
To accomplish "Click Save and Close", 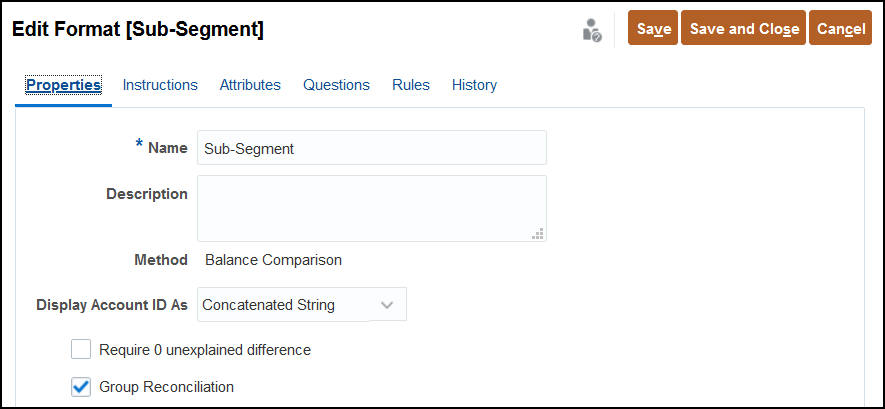I will click(743, 28).
